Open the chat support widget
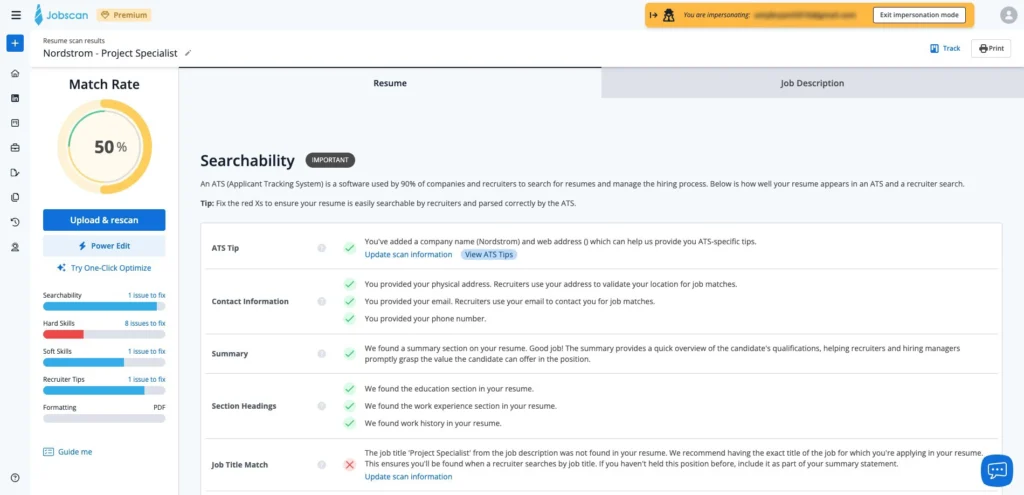Image resolution: width=1024 pixels, height=495 pixels. [997, 470]
